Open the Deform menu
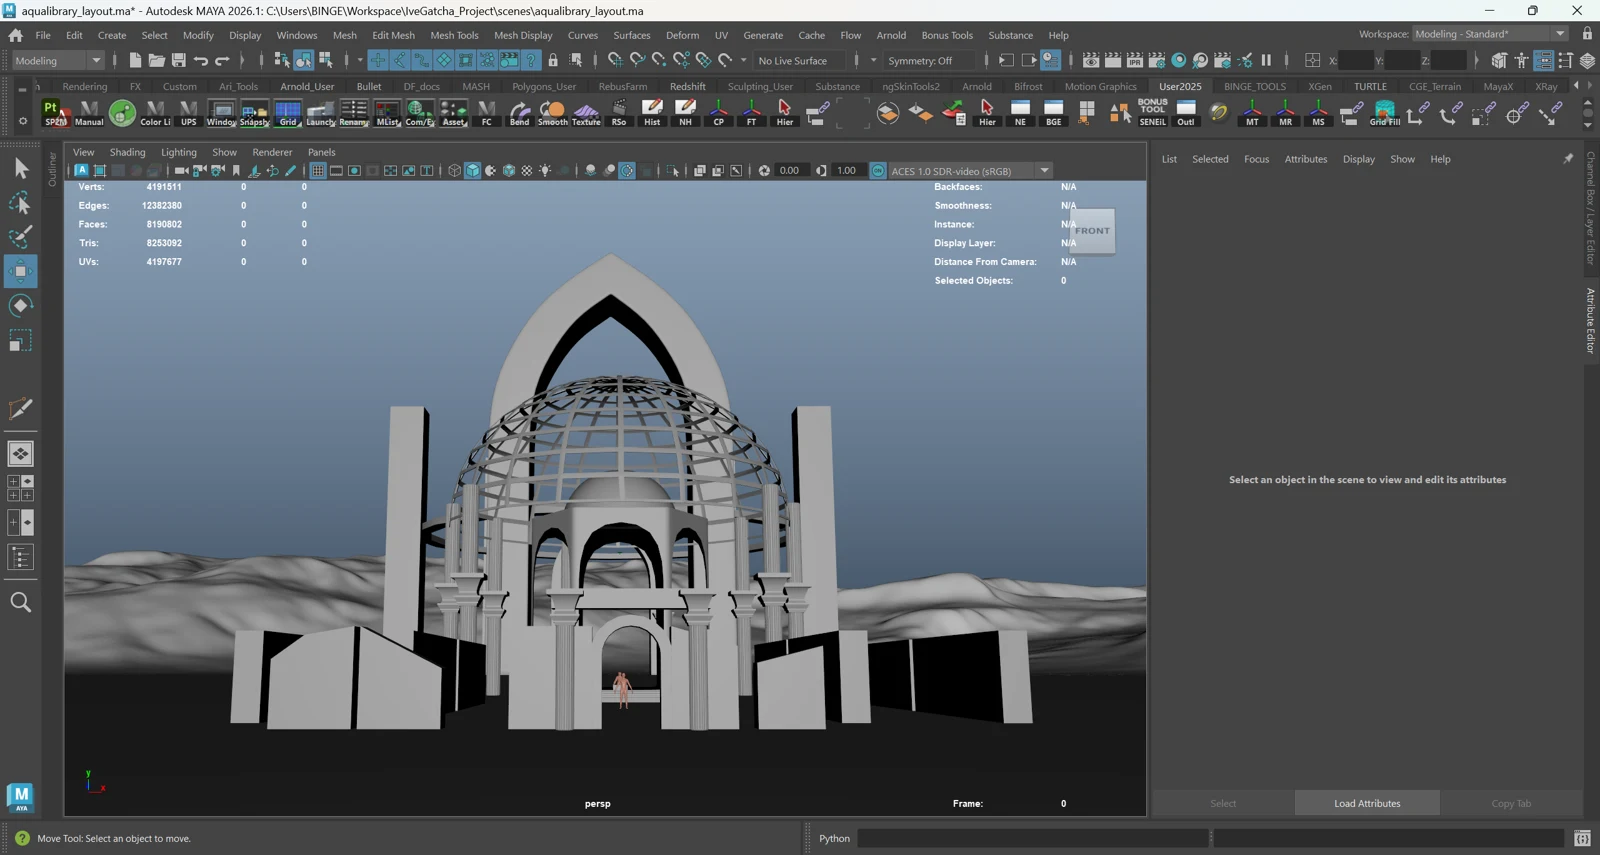Image resolution: width=1600 pixels, height=855 pixels. click(683, 35)
